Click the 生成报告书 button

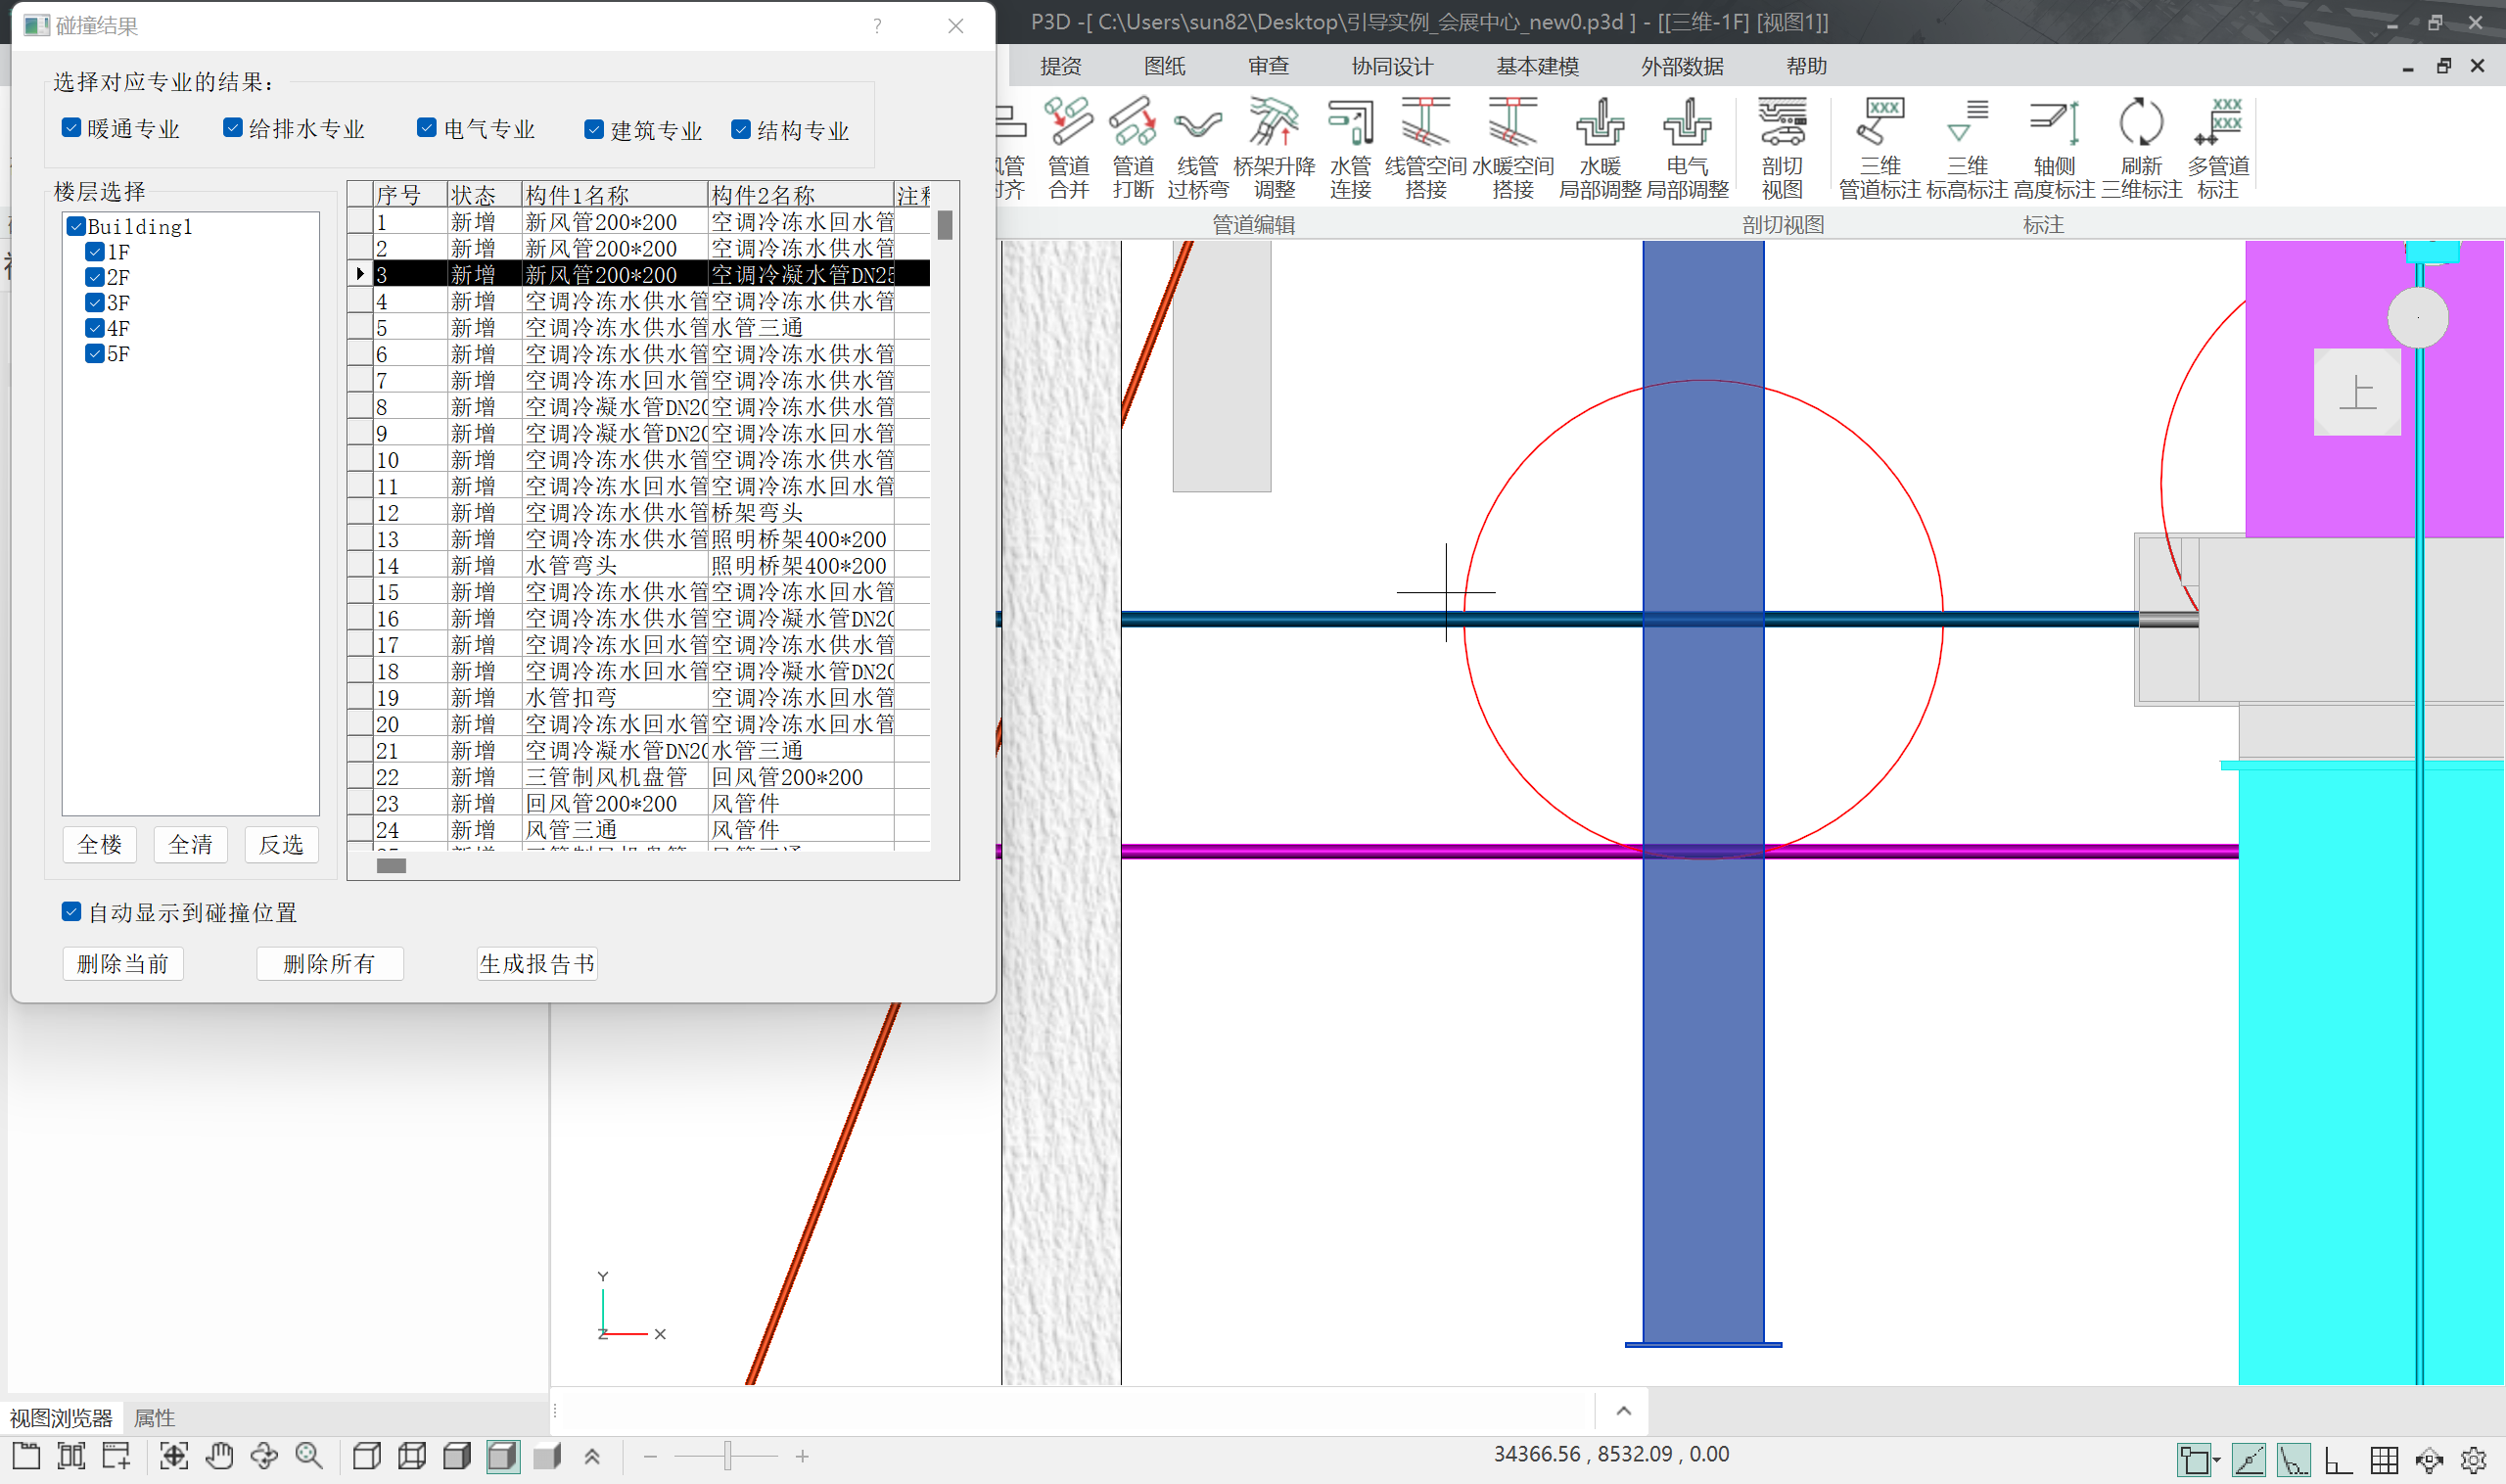(537, 963)
